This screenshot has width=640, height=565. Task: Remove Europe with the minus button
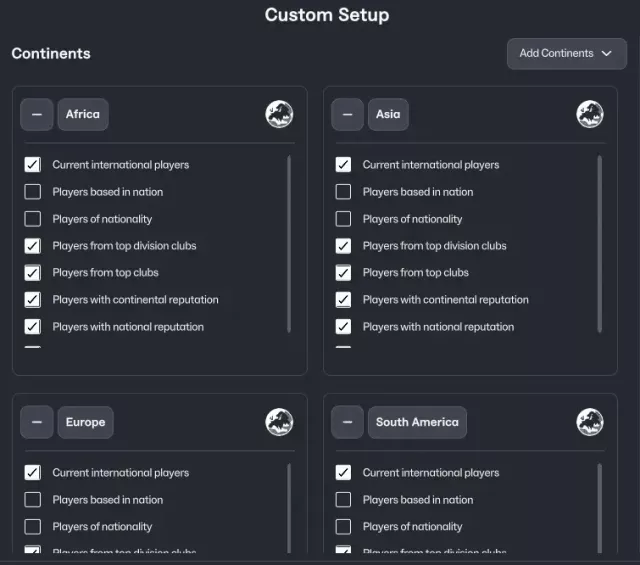(x=37, y=422)
